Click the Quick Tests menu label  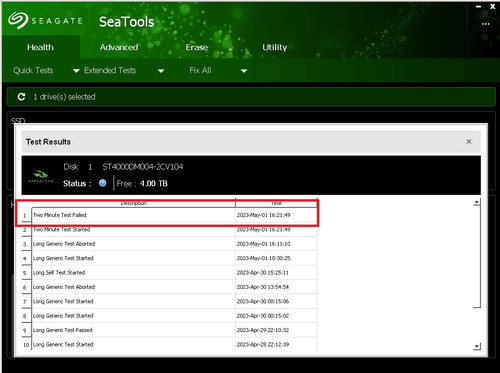point(33,70)
